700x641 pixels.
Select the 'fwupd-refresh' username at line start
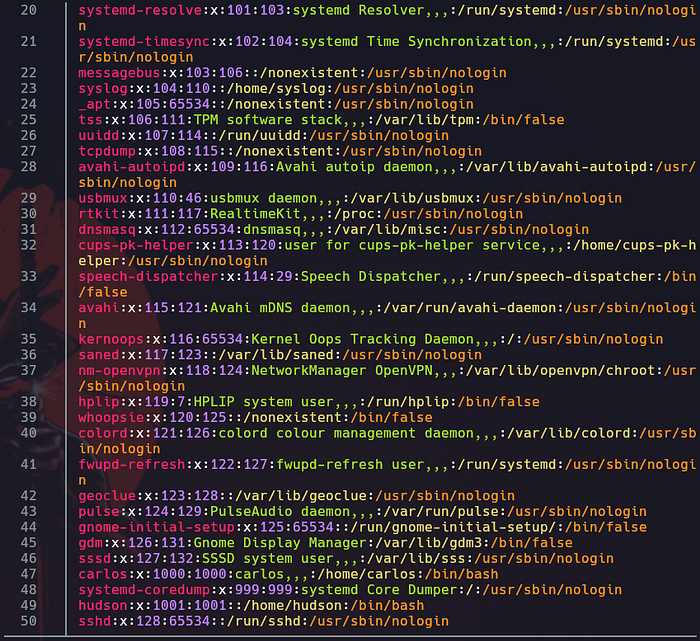coord(132,465)
